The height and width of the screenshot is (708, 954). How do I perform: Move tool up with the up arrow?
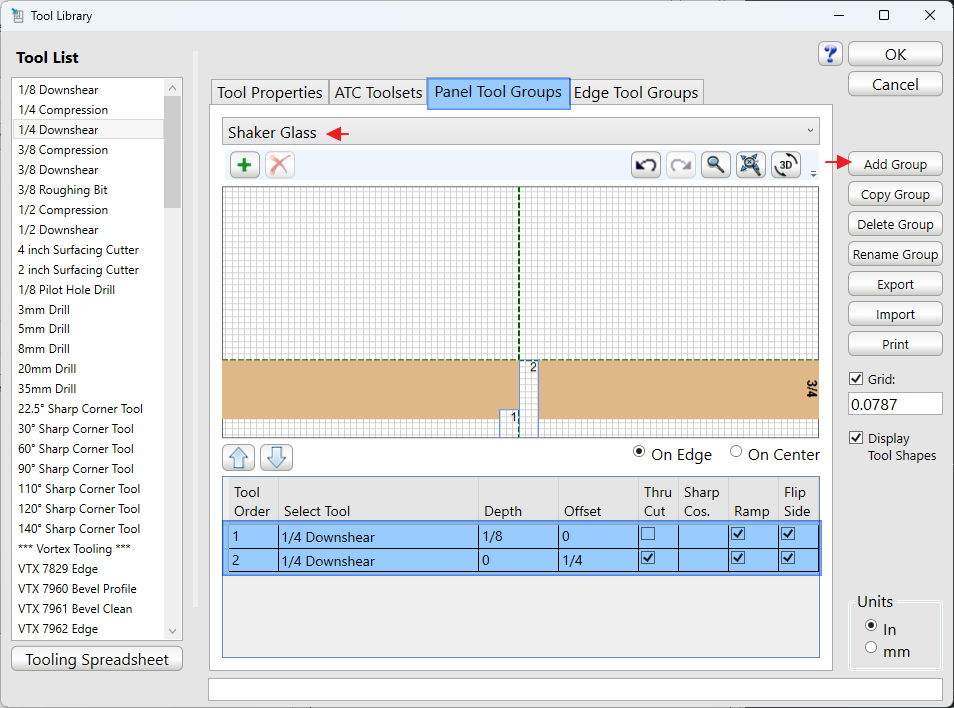point(240,458)
